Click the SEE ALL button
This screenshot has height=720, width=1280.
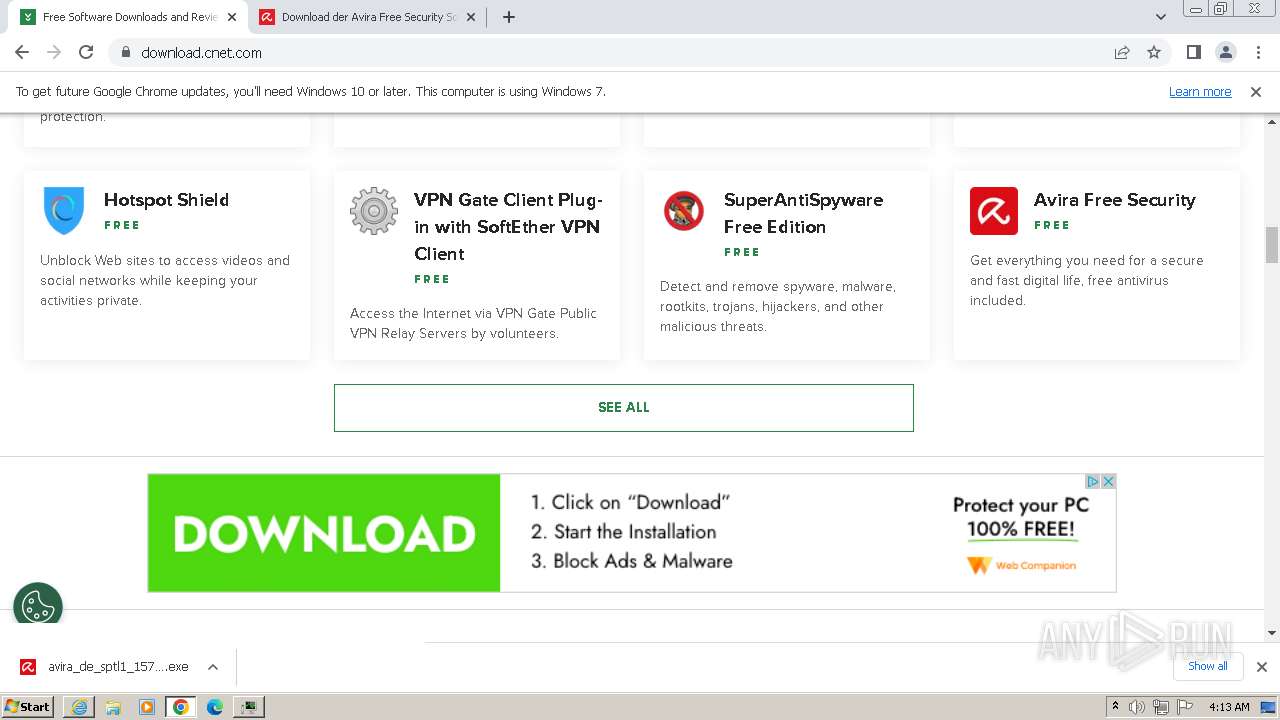624,408
